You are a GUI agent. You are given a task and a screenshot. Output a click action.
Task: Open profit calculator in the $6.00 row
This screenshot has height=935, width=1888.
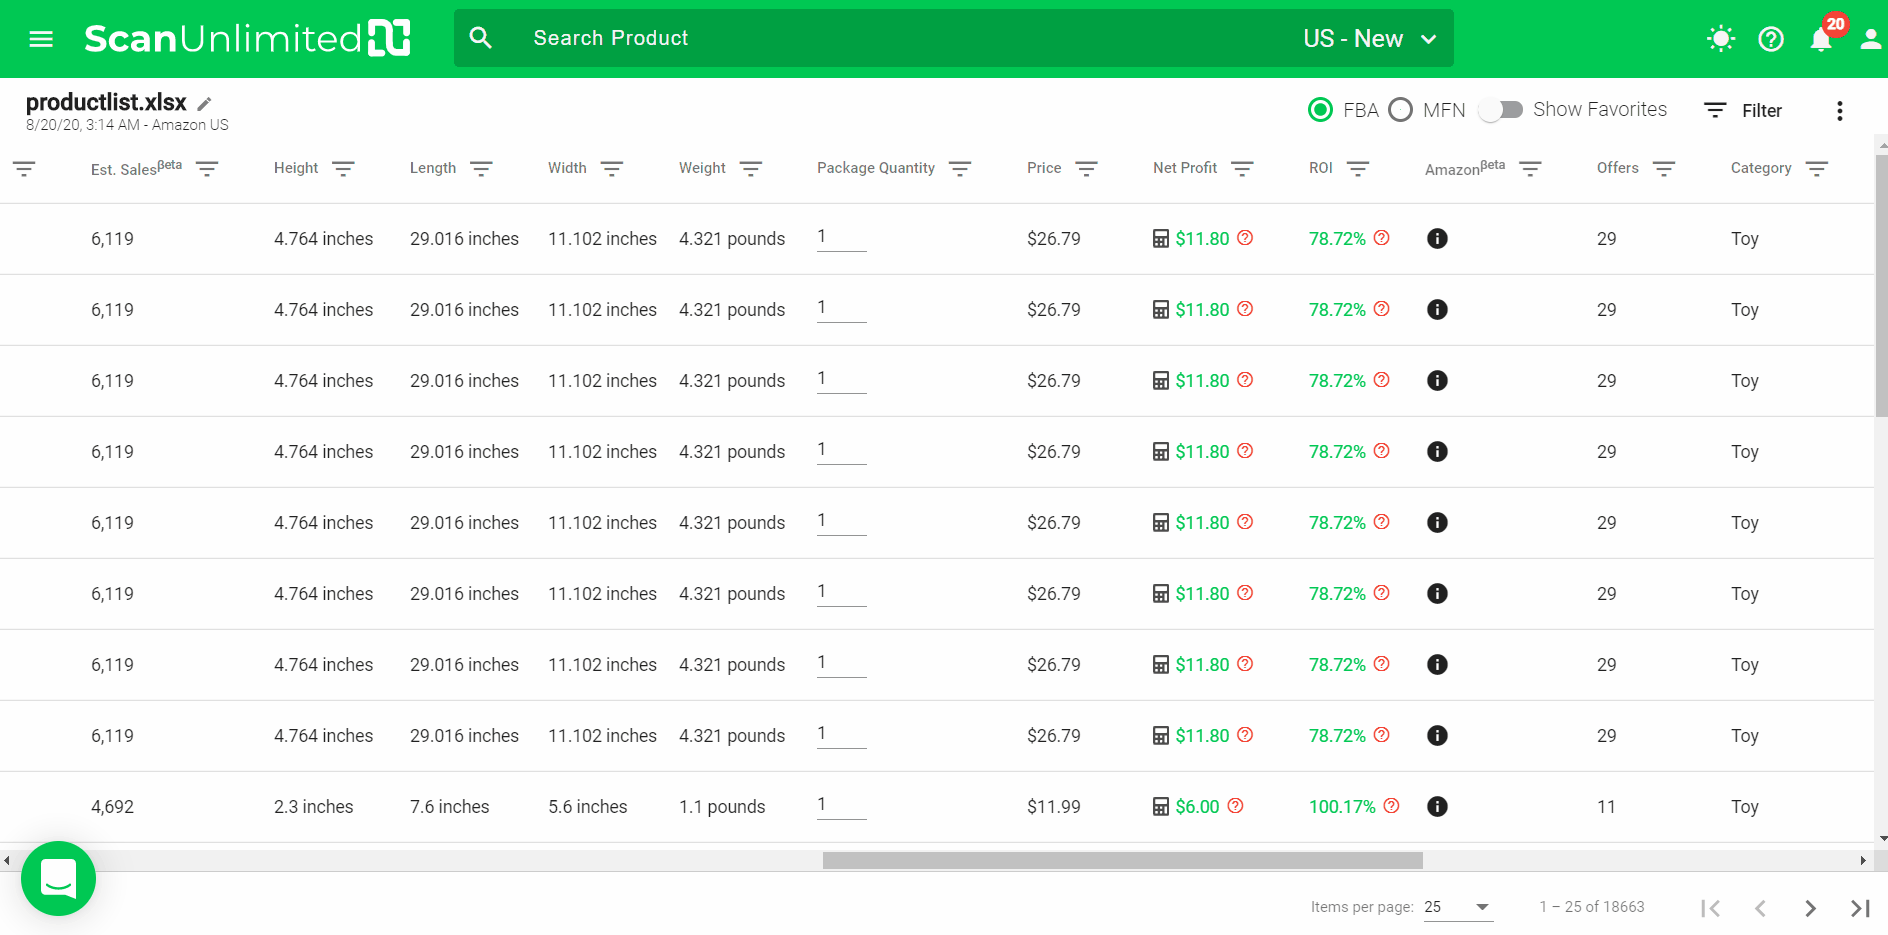point(1161,807)
